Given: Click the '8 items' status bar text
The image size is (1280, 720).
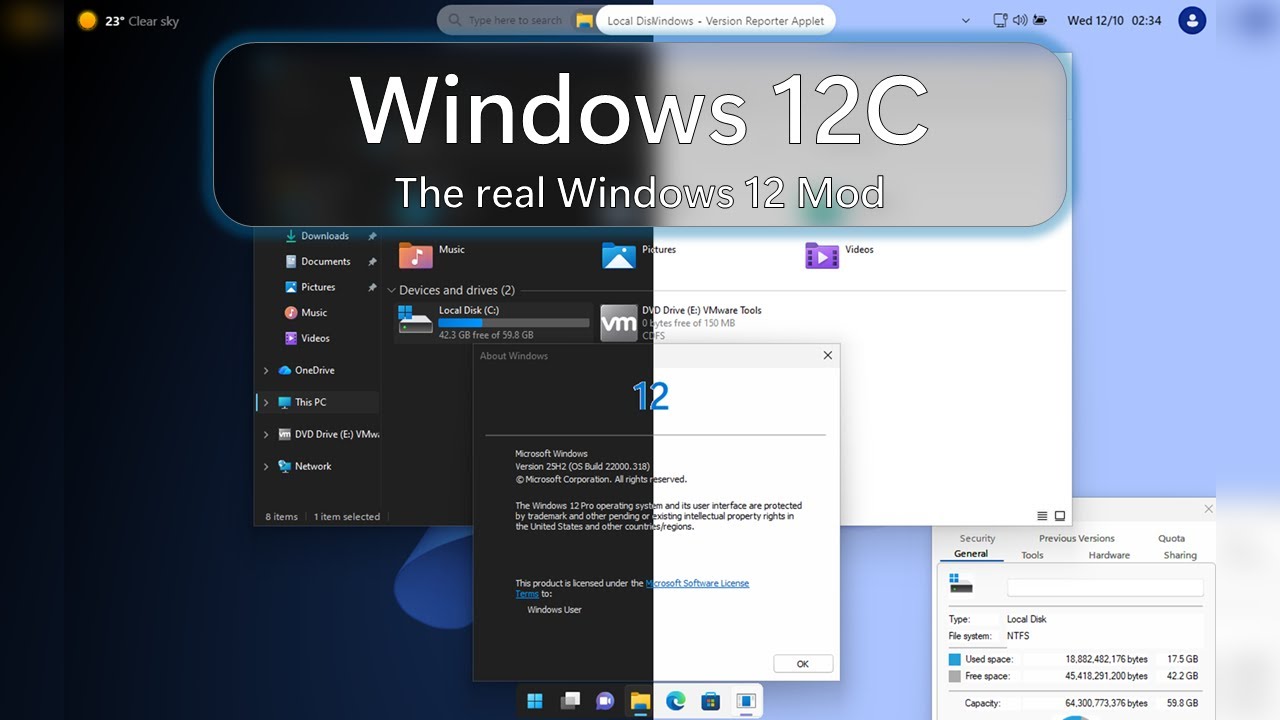Looking at the screenshot, I should coord(281,517).
